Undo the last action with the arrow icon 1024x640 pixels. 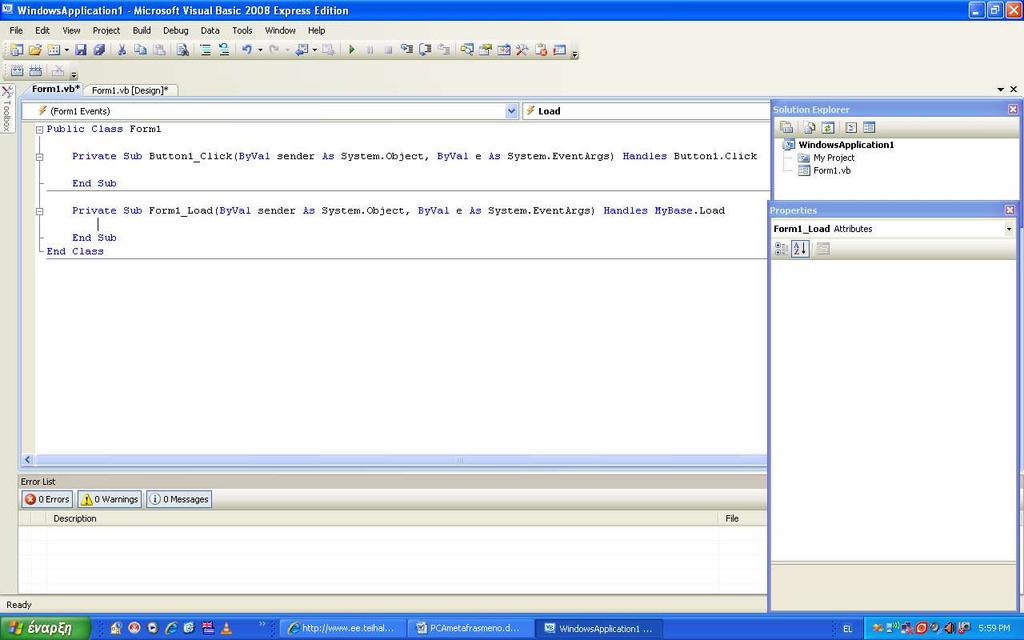coord(247,50)
